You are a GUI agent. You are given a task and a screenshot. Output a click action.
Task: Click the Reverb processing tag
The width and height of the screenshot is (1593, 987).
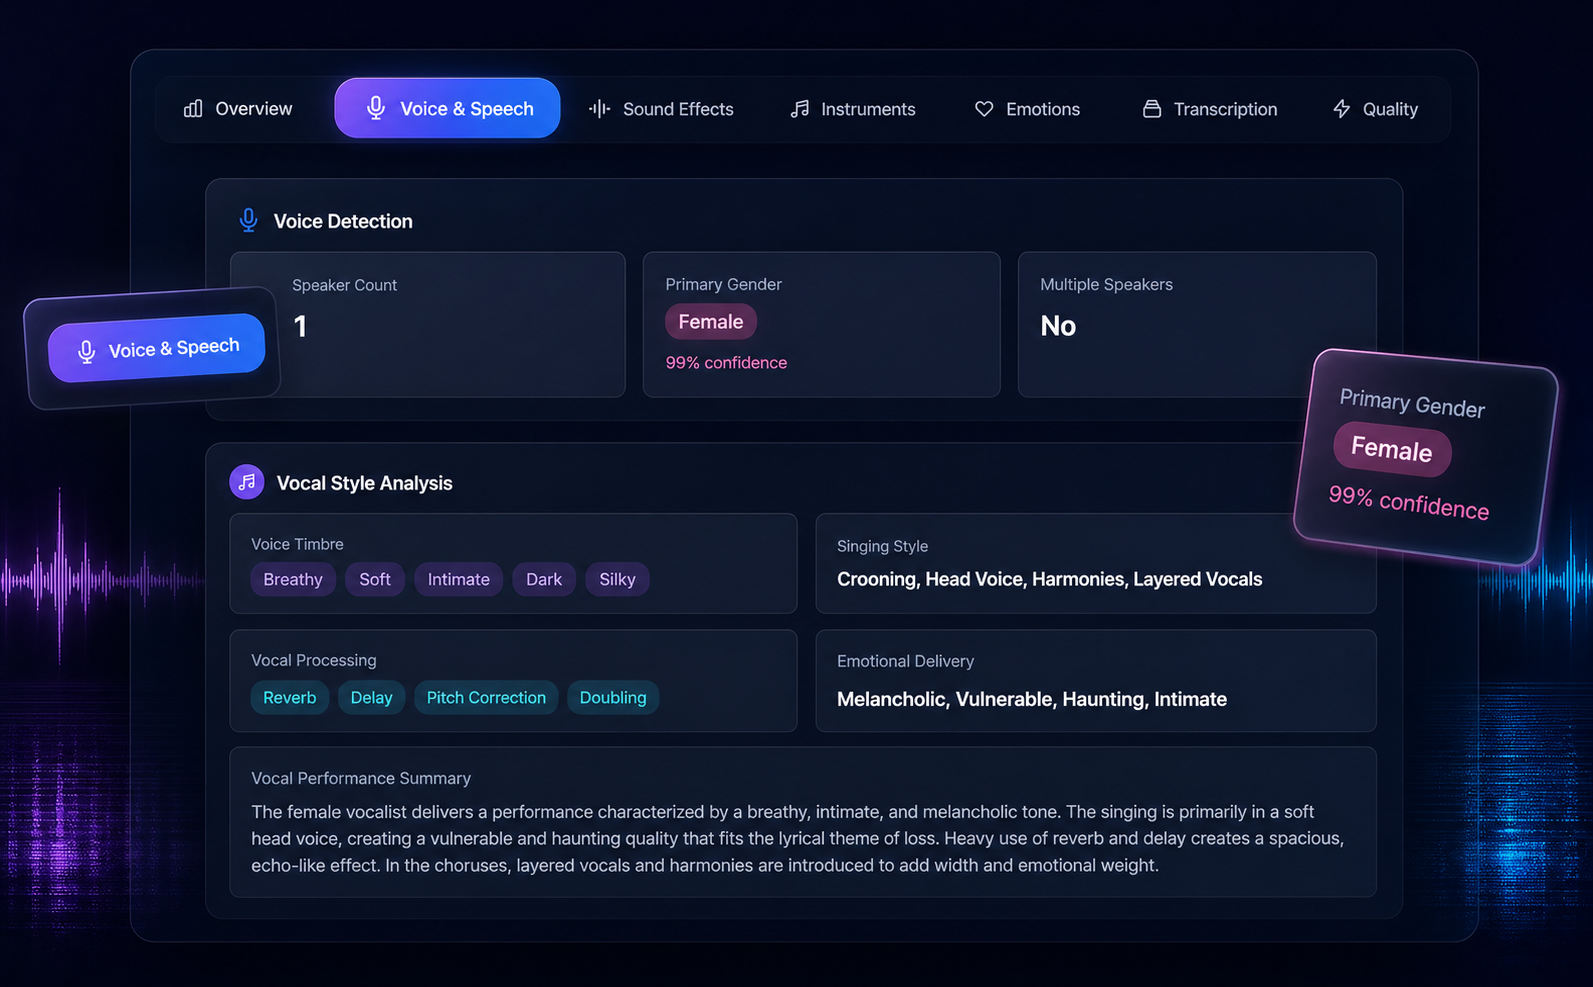[290, 697]
